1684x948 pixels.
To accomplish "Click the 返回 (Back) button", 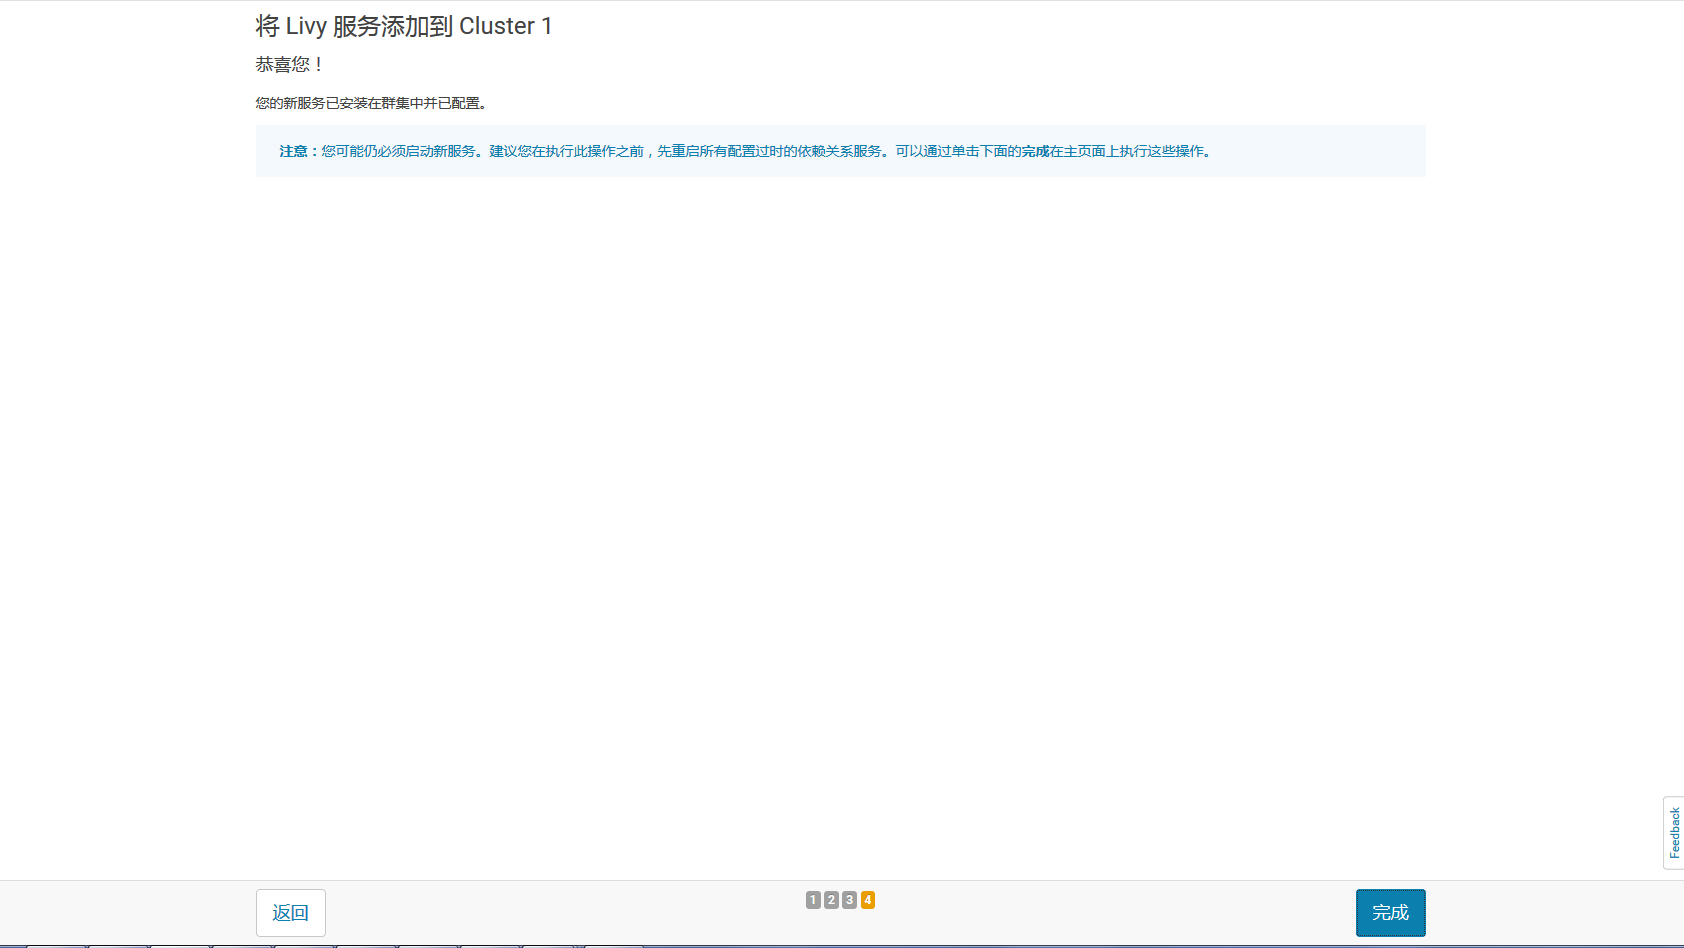I will pos(291,913).
